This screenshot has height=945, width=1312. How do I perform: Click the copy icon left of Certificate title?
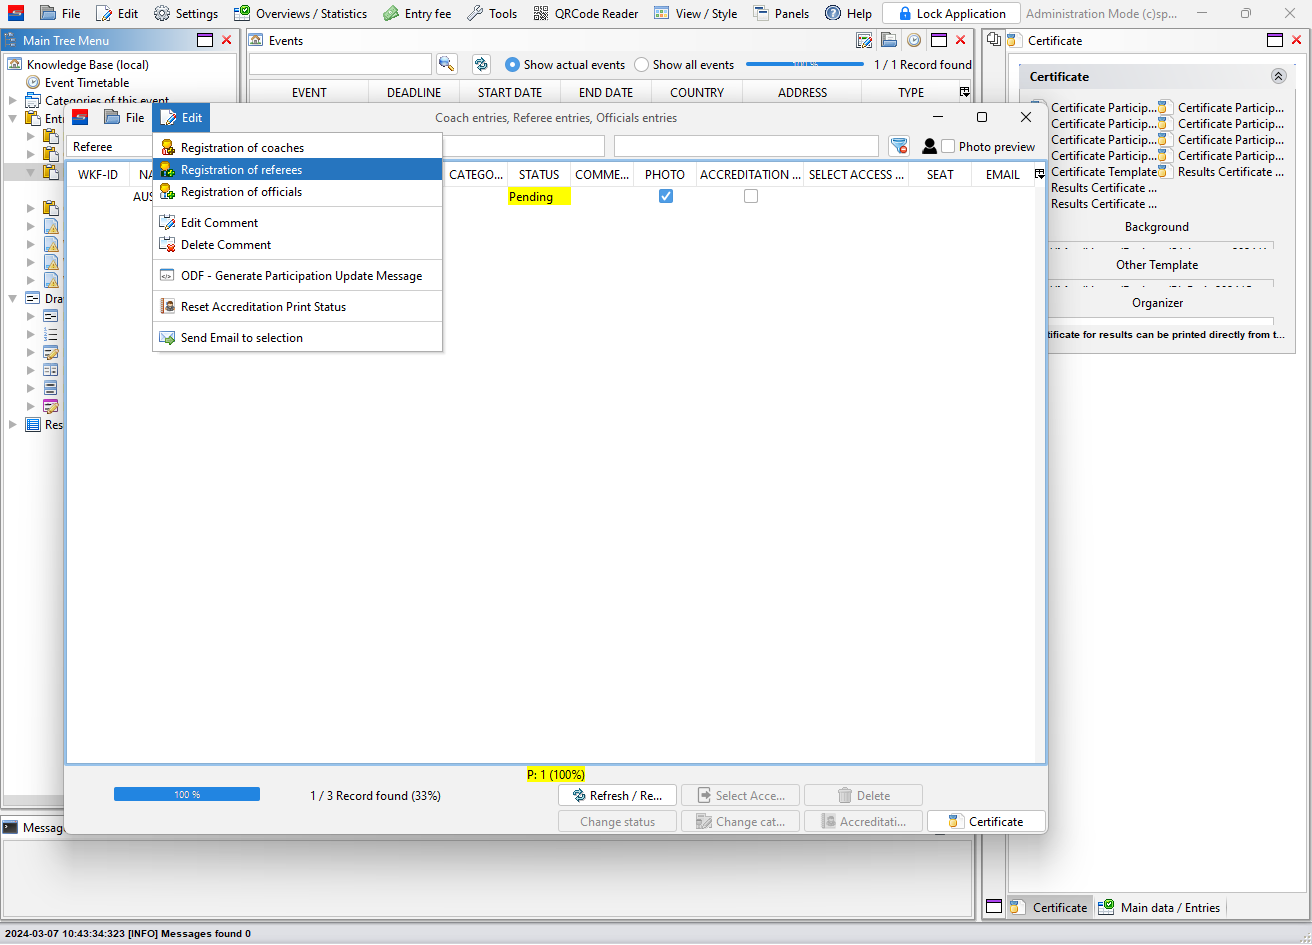(994, 40)
